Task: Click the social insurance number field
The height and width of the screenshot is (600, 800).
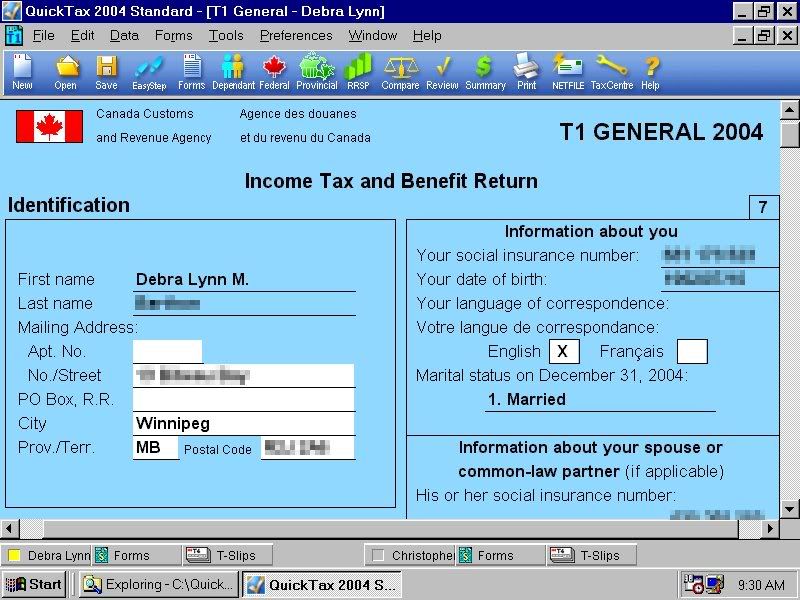Action: pyautogui.click(x=720, y=255)
